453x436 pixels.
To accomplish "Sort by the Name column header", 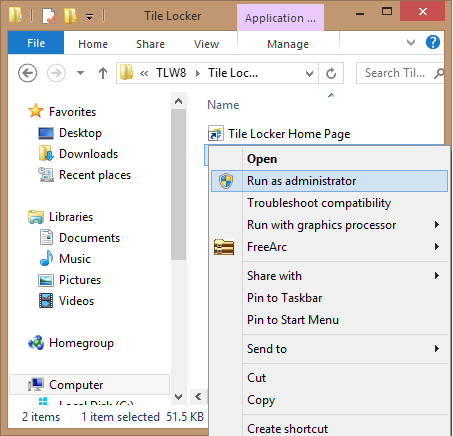I will click(223, 105).
